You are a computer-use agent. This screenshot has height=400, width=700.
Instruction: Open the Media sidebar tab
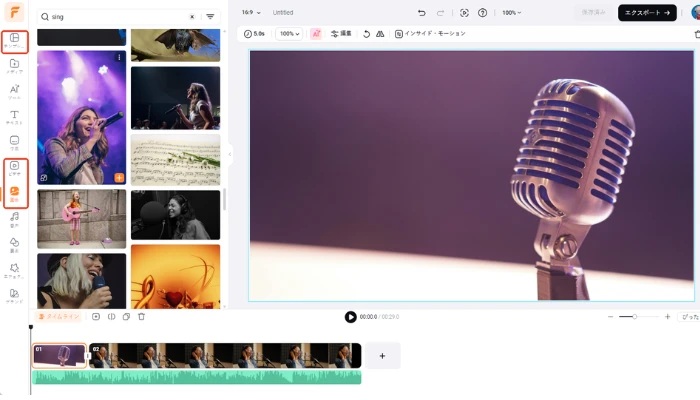click(14, 66)
